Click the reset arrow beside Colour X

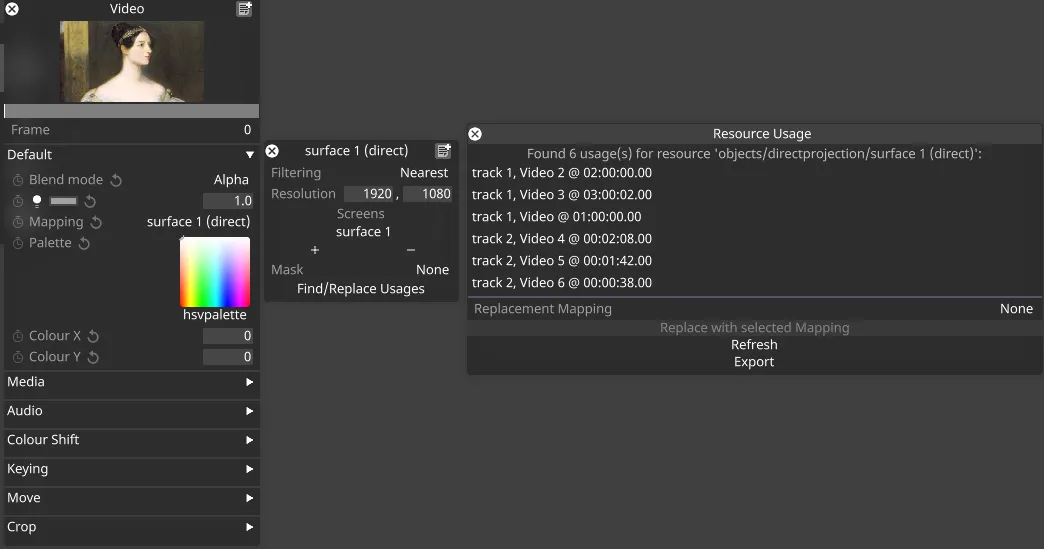coord(93,336)
